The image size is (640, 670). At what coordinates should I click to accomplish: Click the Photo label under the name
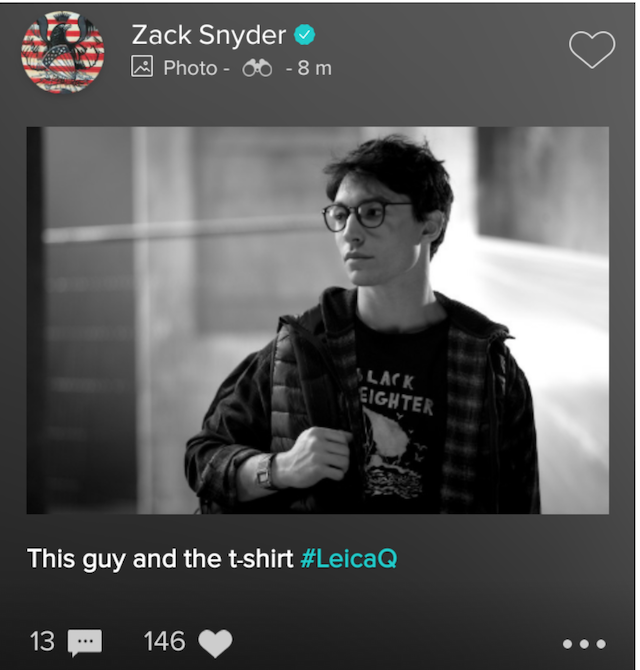click(191, 68)
